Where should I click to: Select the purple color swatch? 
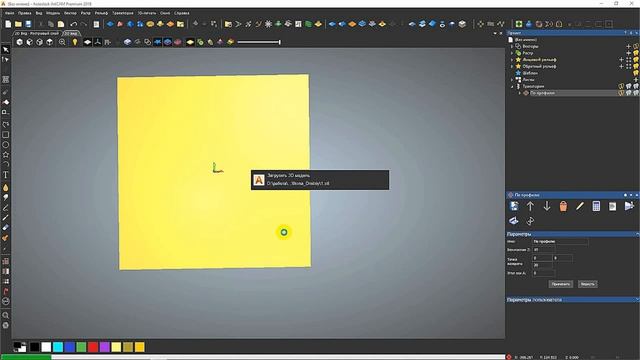pyautogui.click(x=105, y=347)
